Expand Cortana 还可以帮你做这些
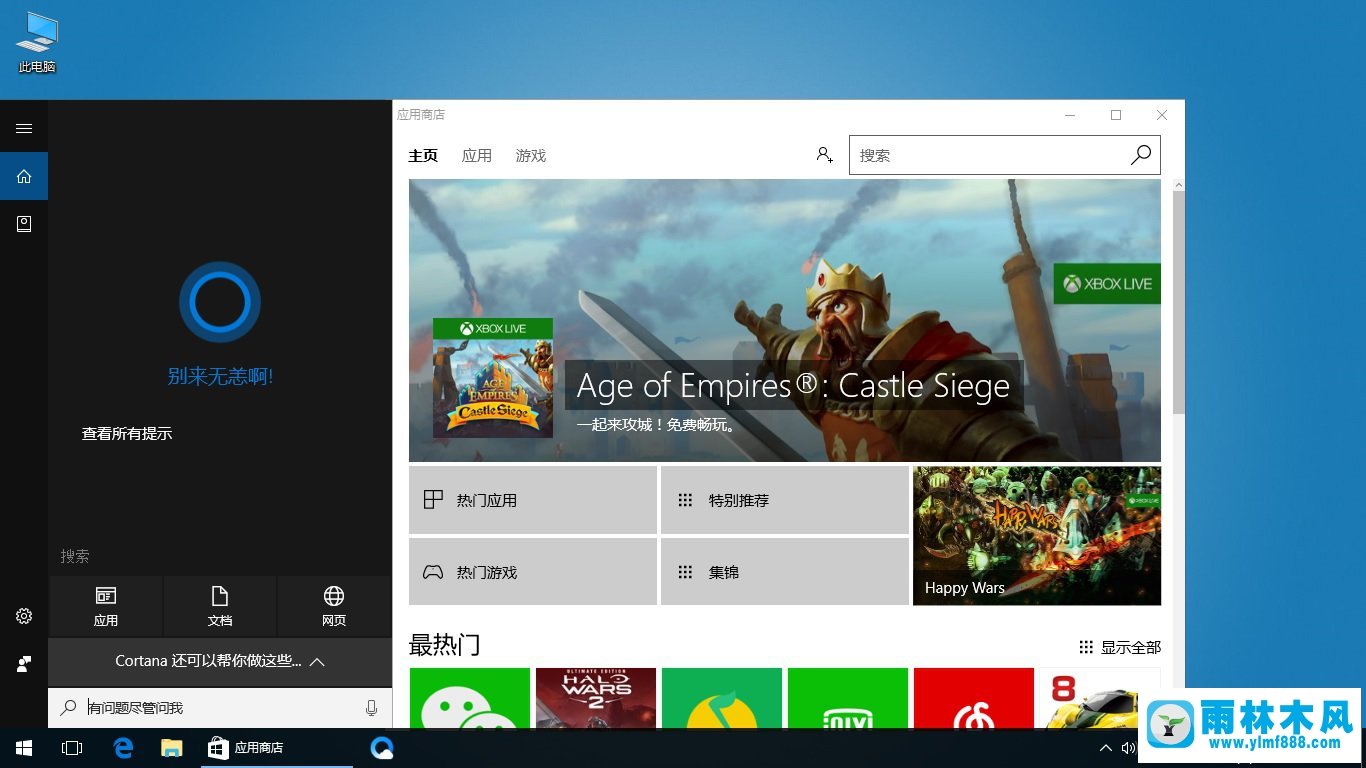1366x768 pixels. pos(220,661)
